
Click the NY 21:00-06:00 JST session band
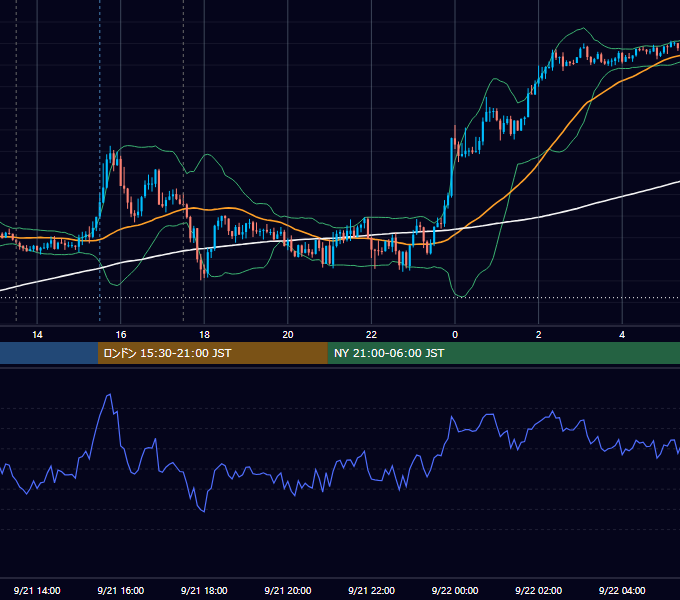click(x=503, y=353)
